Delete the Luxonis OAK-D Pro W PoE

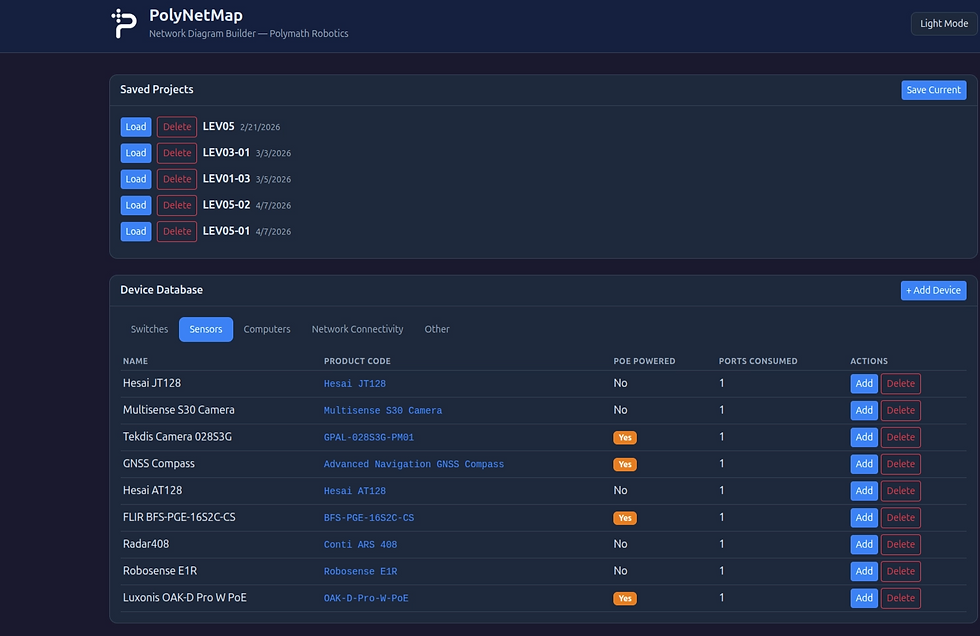pos(900,599)
